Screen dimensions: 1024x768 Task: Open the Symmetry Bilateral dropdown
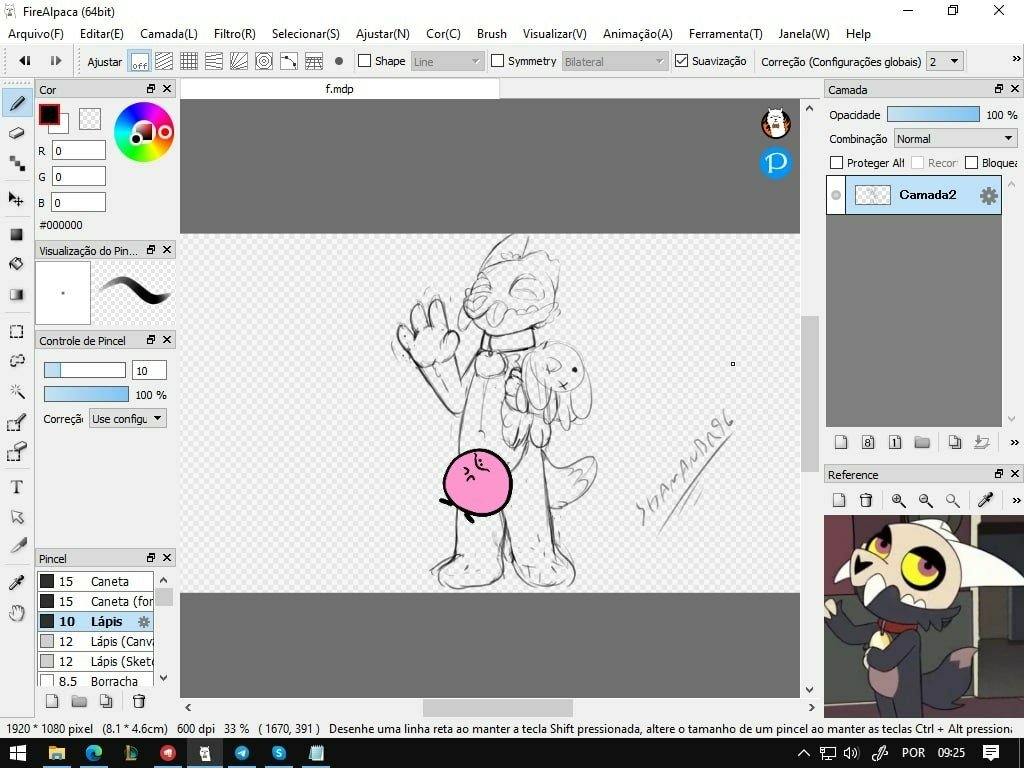tap(614, 61)
